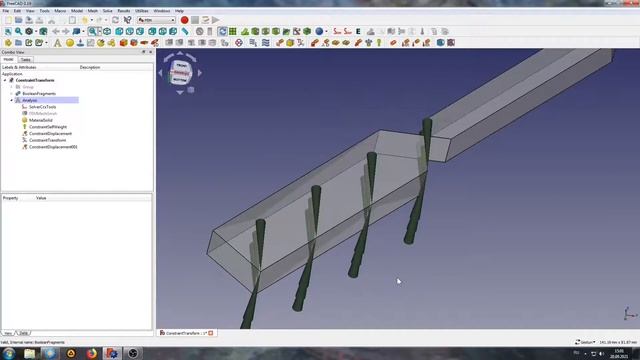Image resolution: width=640 pixels, height=360 pixels.
Task: Click the blue sphere solver icon
Action: pyautogui.click(x=319, y=31)
